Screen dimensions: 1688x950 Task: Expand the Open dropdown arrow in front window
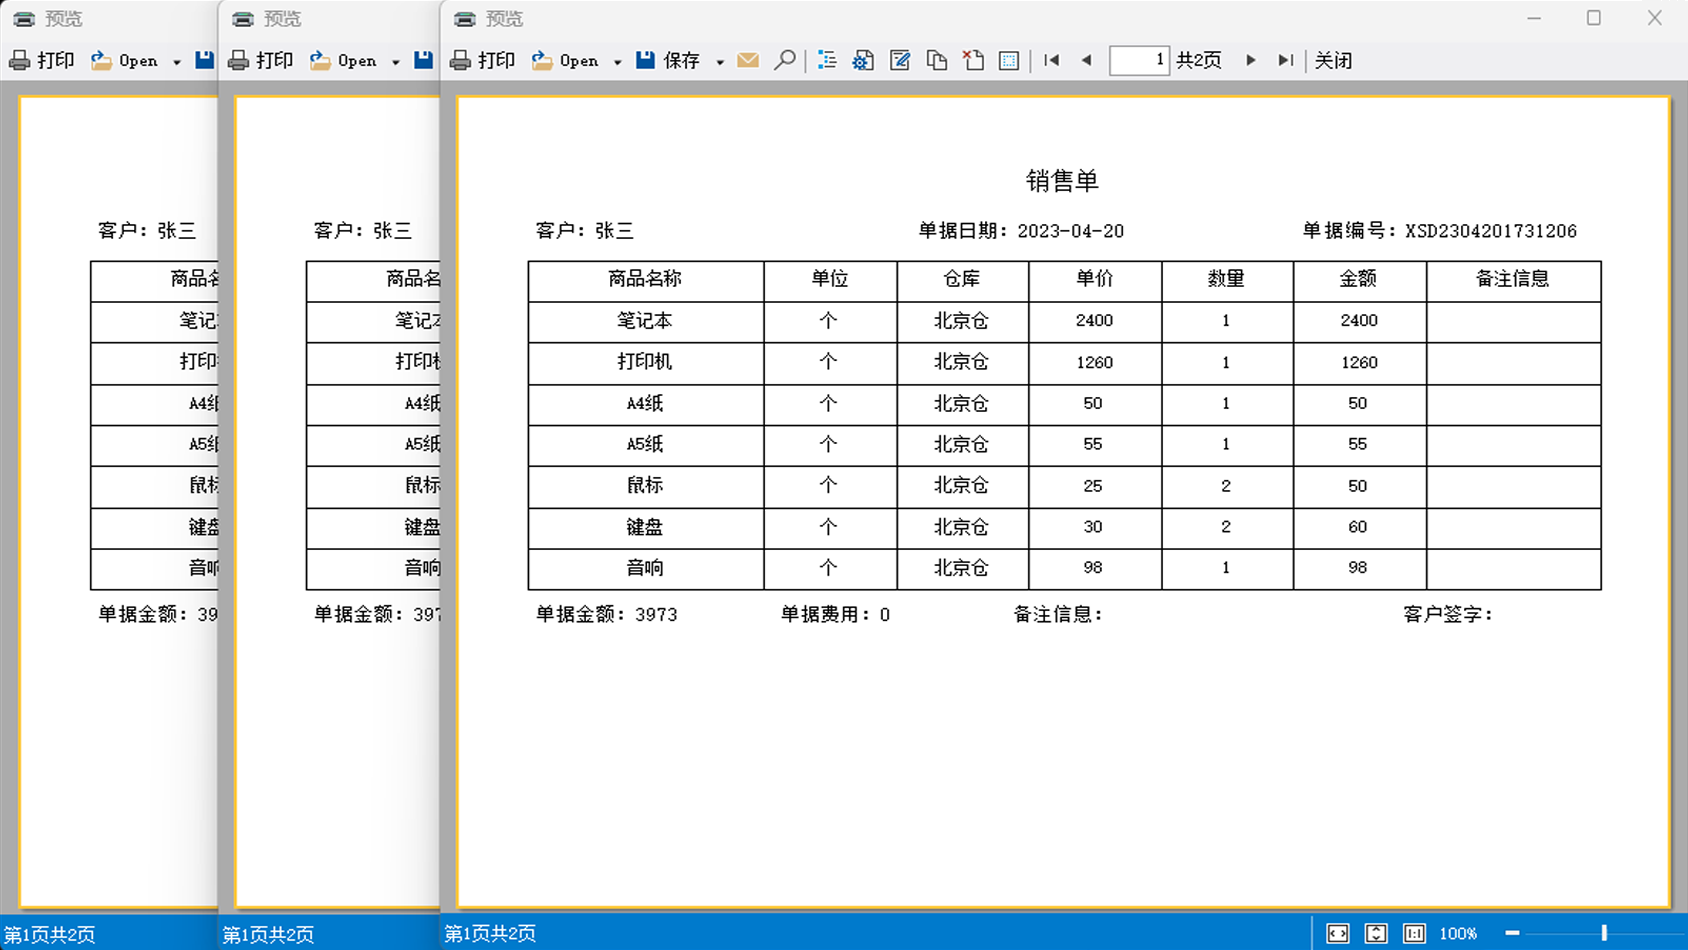(x=617, y=62)
